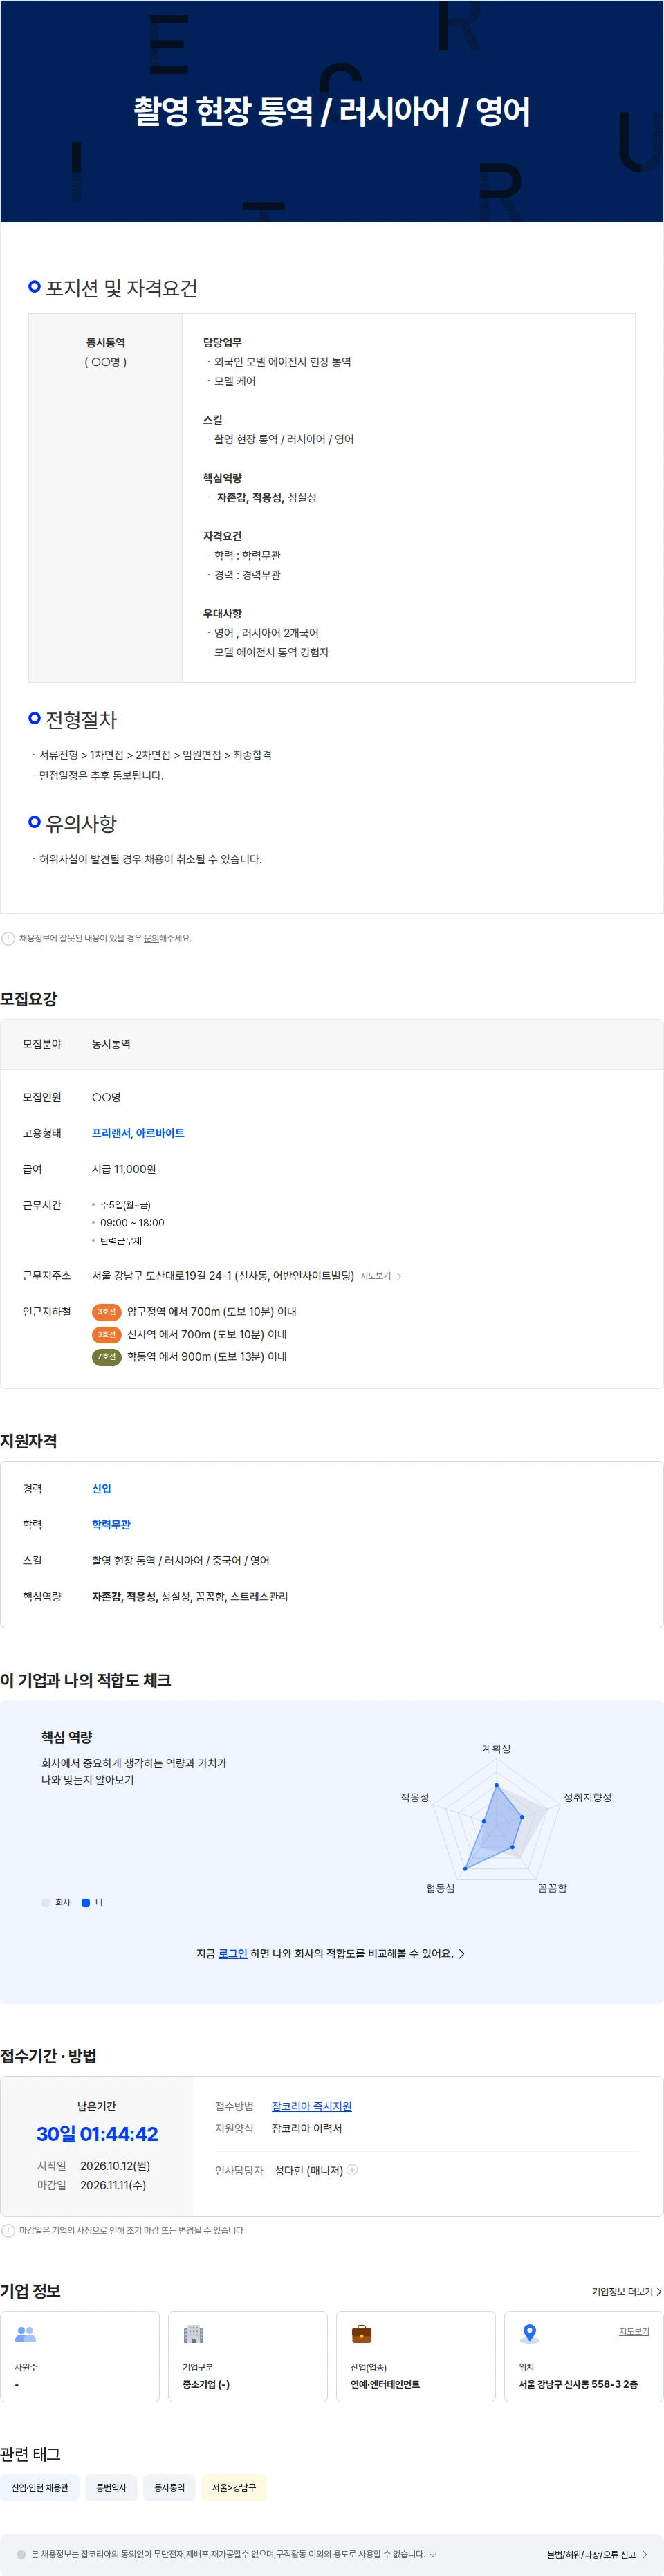Click 불법/허위/과장/오류 신고 report link

(597, 2554)
